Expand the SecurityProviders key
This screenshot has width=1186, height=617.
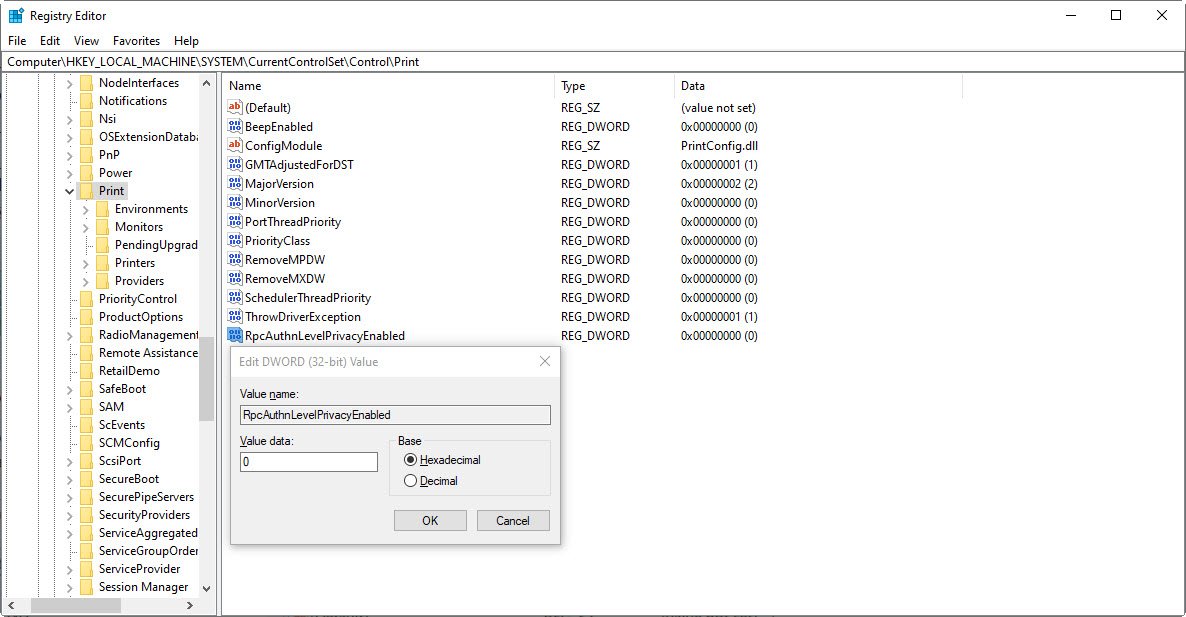pyautogui.click(x=70, y=516)
